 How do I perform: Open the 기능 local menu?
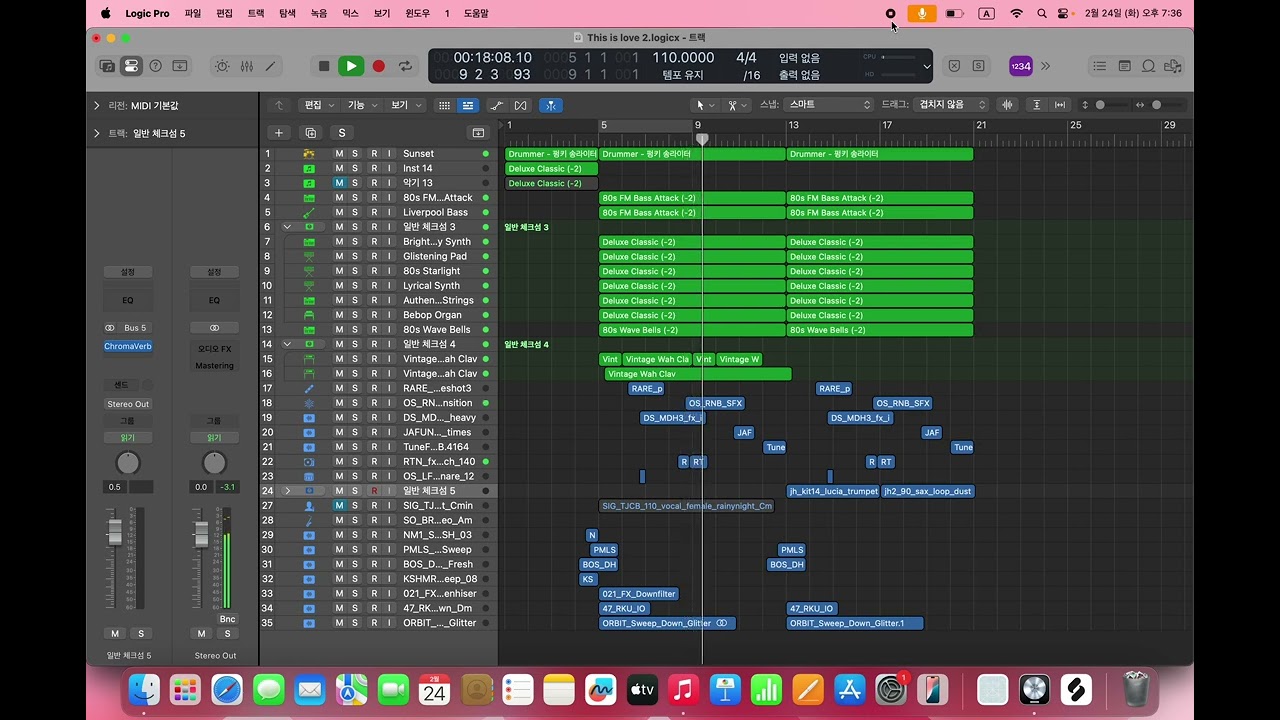coord(361,105)
